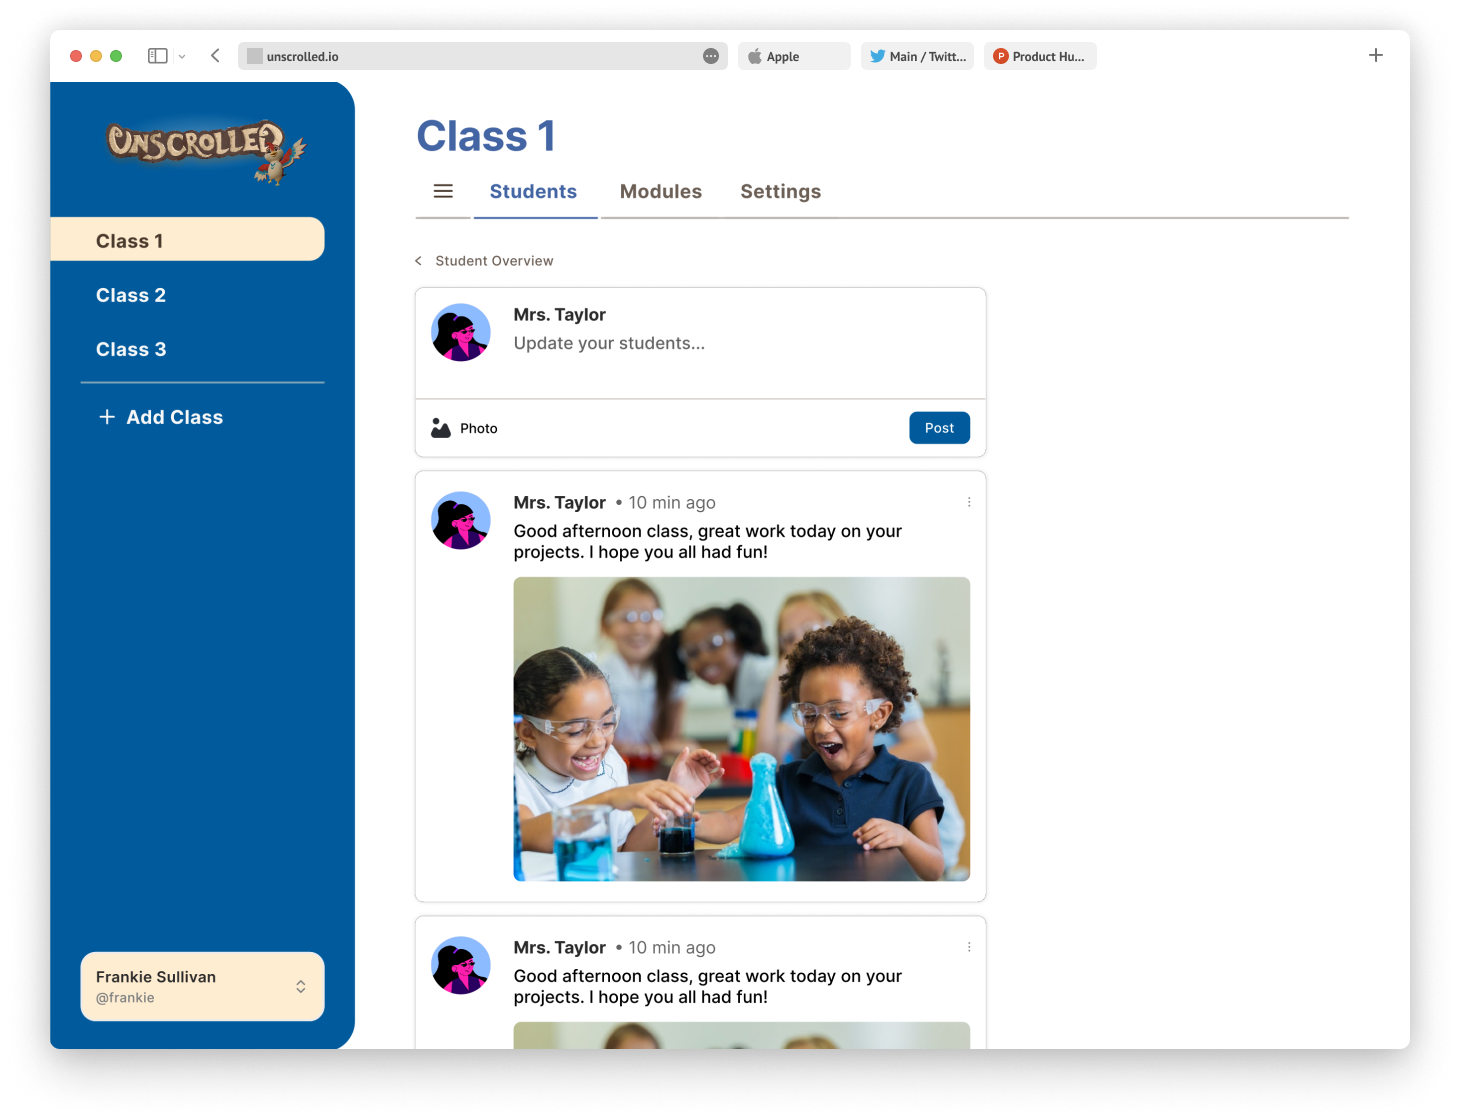Click the Photo attachment label

478,428
